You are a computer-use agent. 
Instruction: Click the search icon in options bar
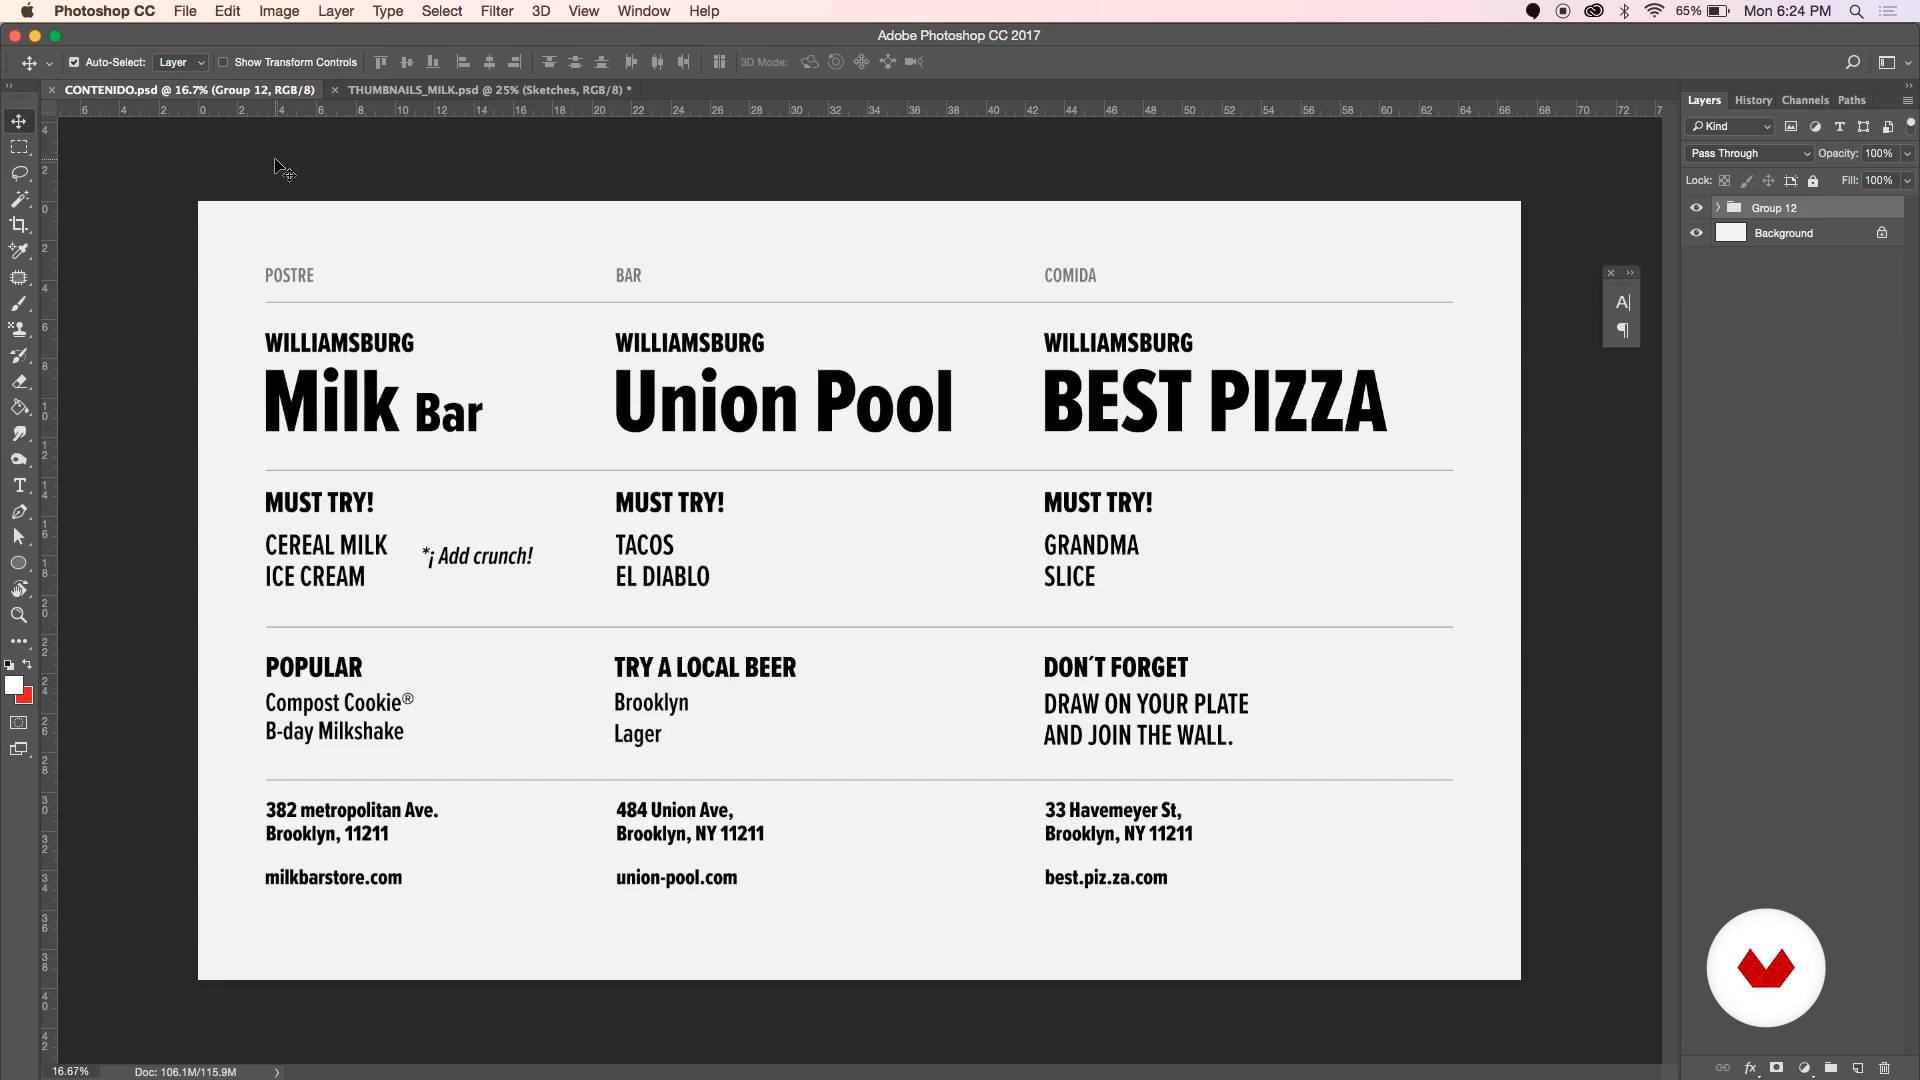click(1852, 62)
